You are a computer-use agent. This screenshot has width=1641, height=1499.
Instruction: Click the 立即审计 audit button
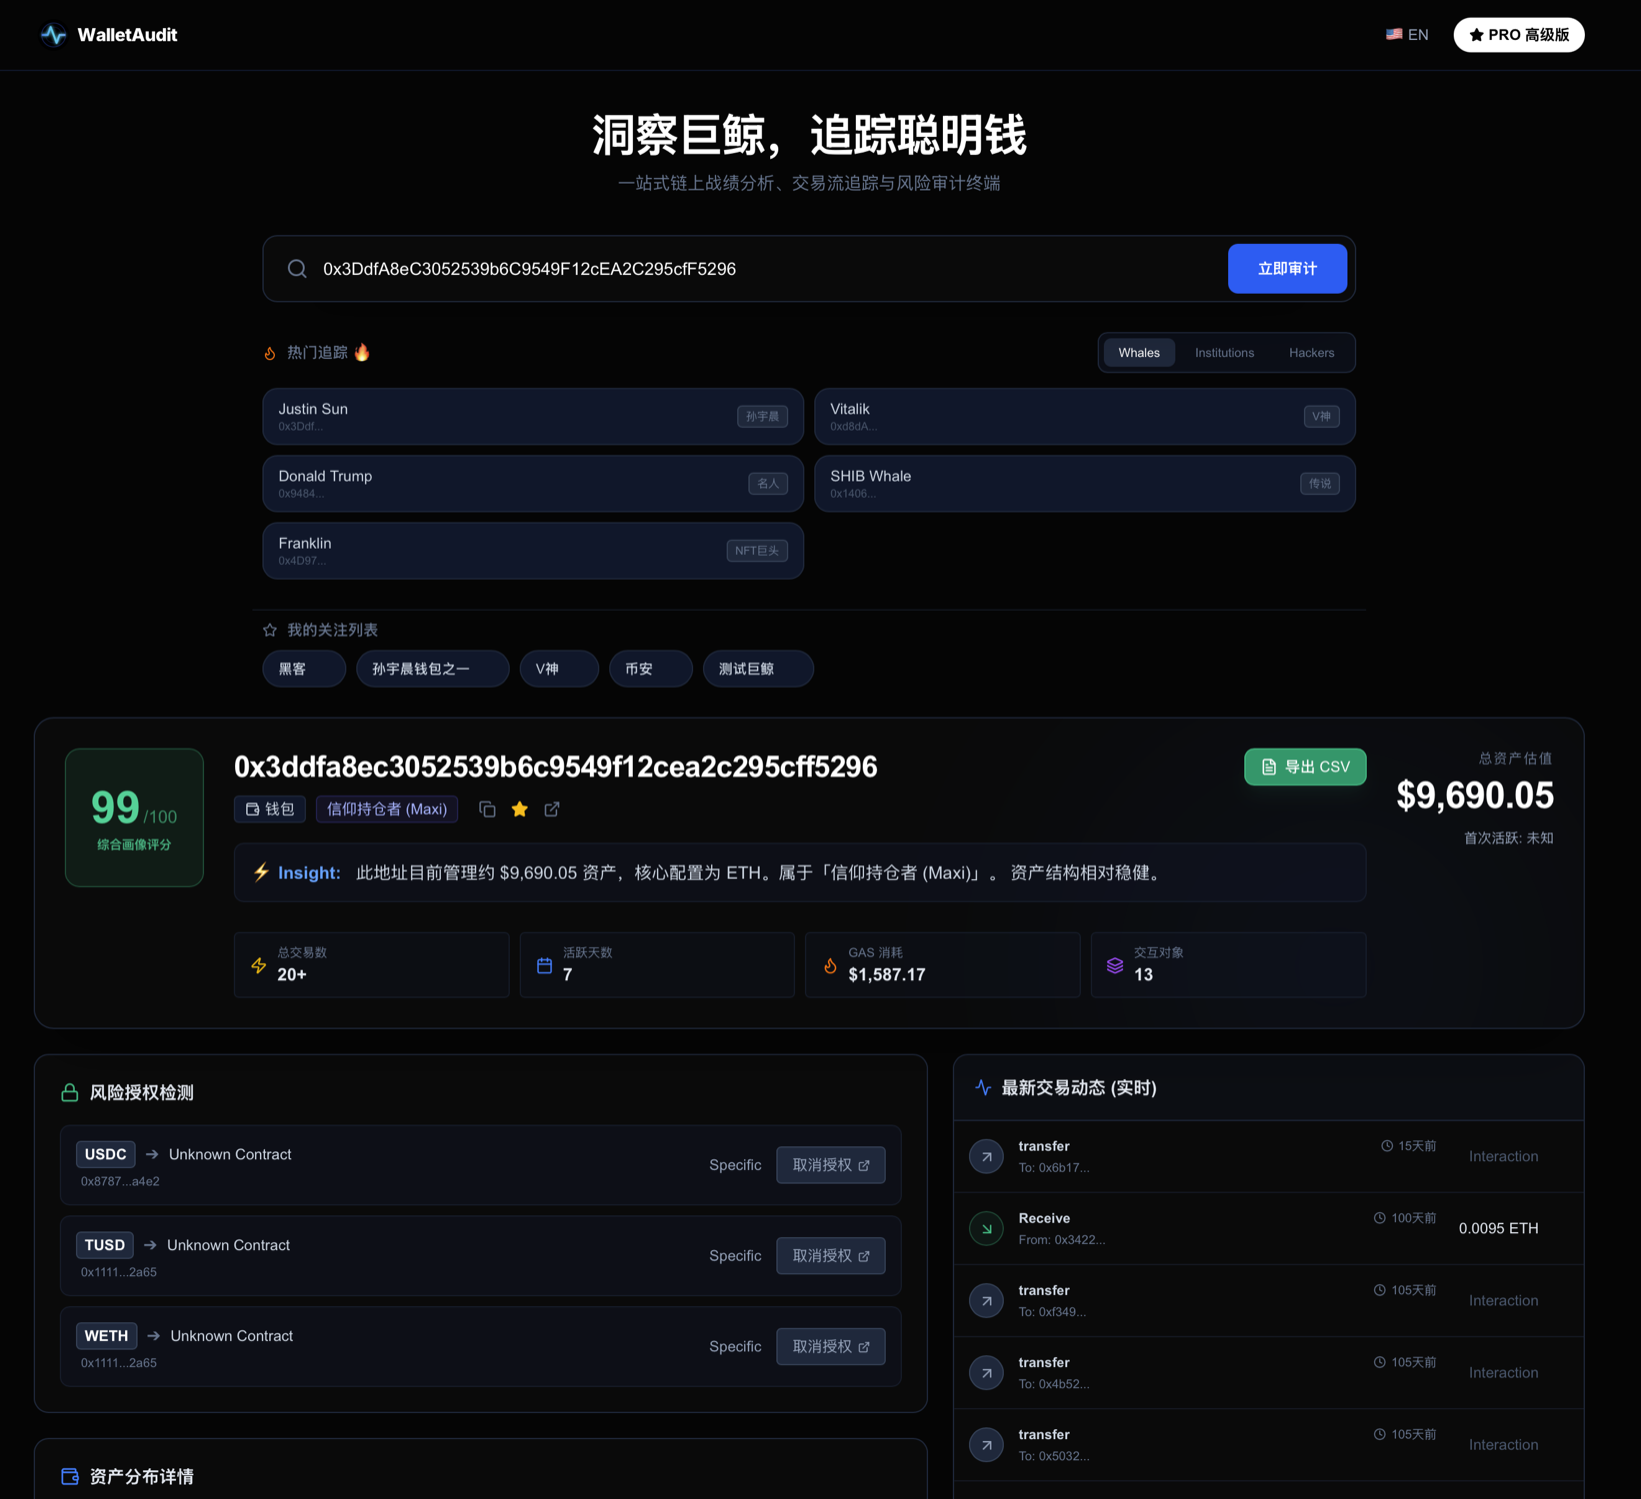(x=1287, y=269)
